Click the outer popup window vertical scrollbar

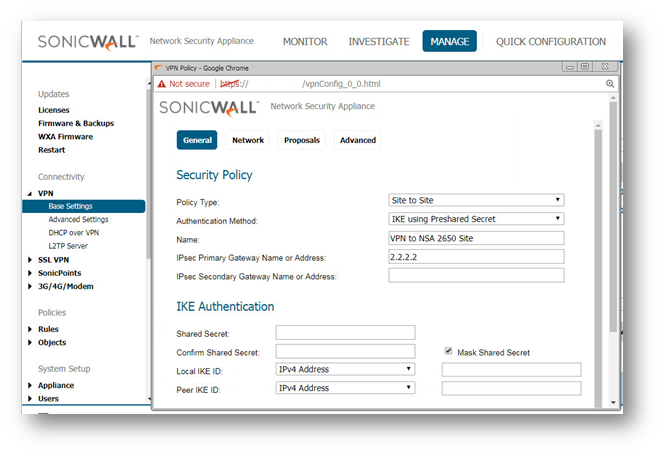613,217
